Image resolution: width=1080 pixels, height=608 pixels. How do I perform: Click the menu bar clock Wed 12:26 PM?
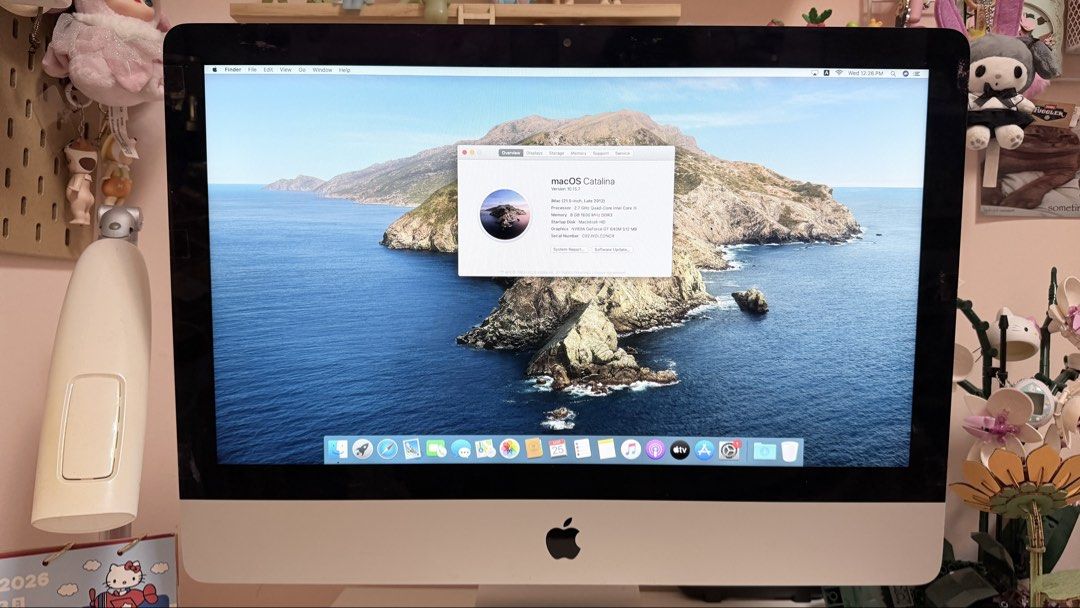866,73
